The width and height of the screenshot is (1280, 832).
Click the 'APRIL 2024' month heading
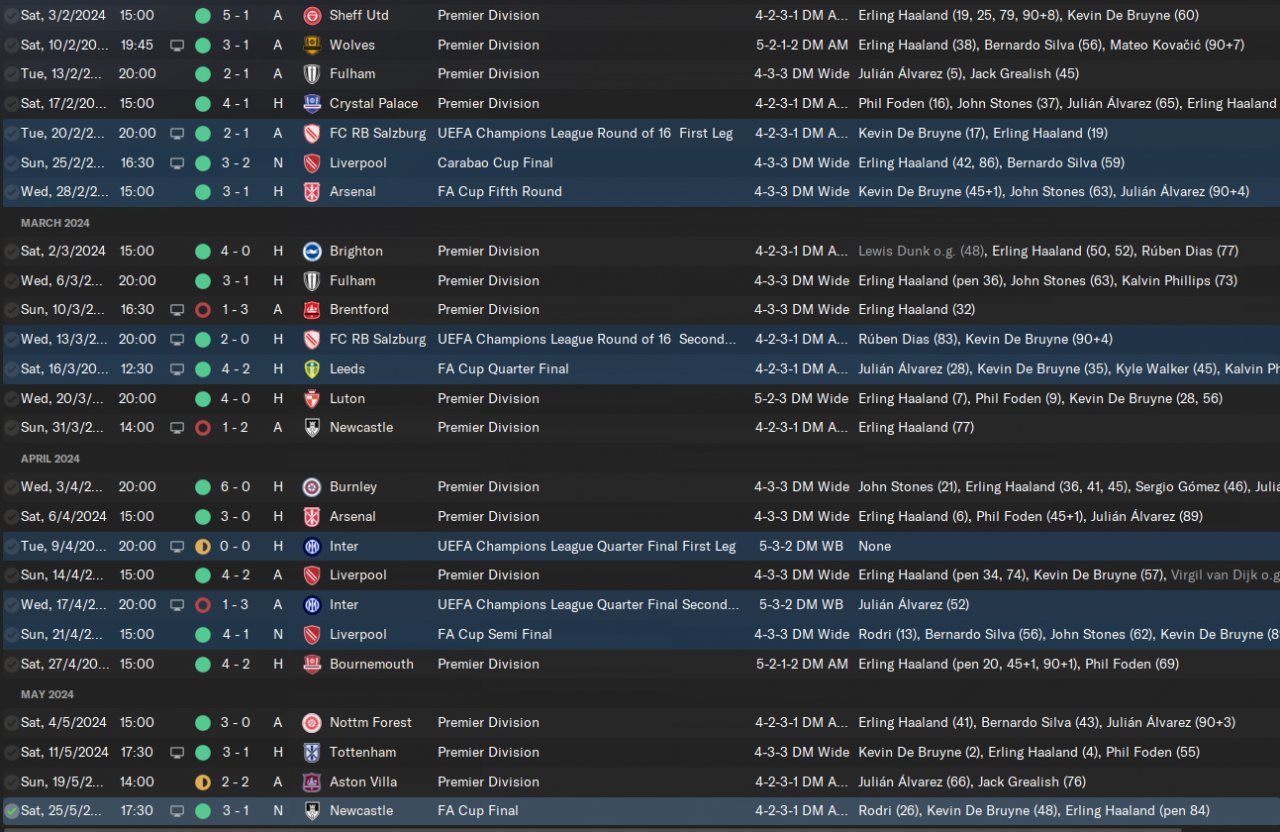[x=52, y=459]
